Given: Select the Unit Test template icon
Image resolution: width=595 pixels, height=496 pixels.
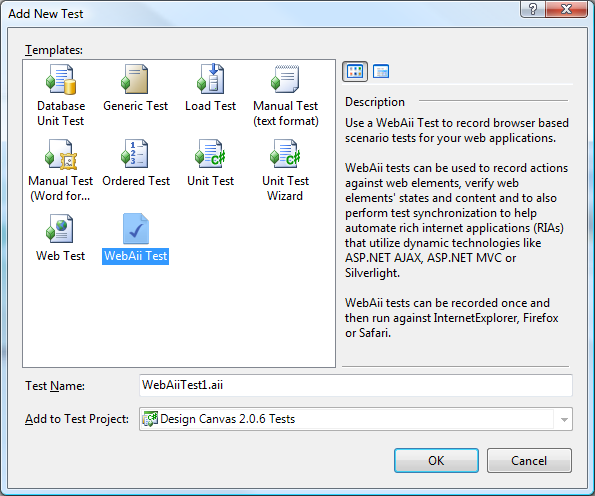Looking at the screenshot, I should pos(211,153).
